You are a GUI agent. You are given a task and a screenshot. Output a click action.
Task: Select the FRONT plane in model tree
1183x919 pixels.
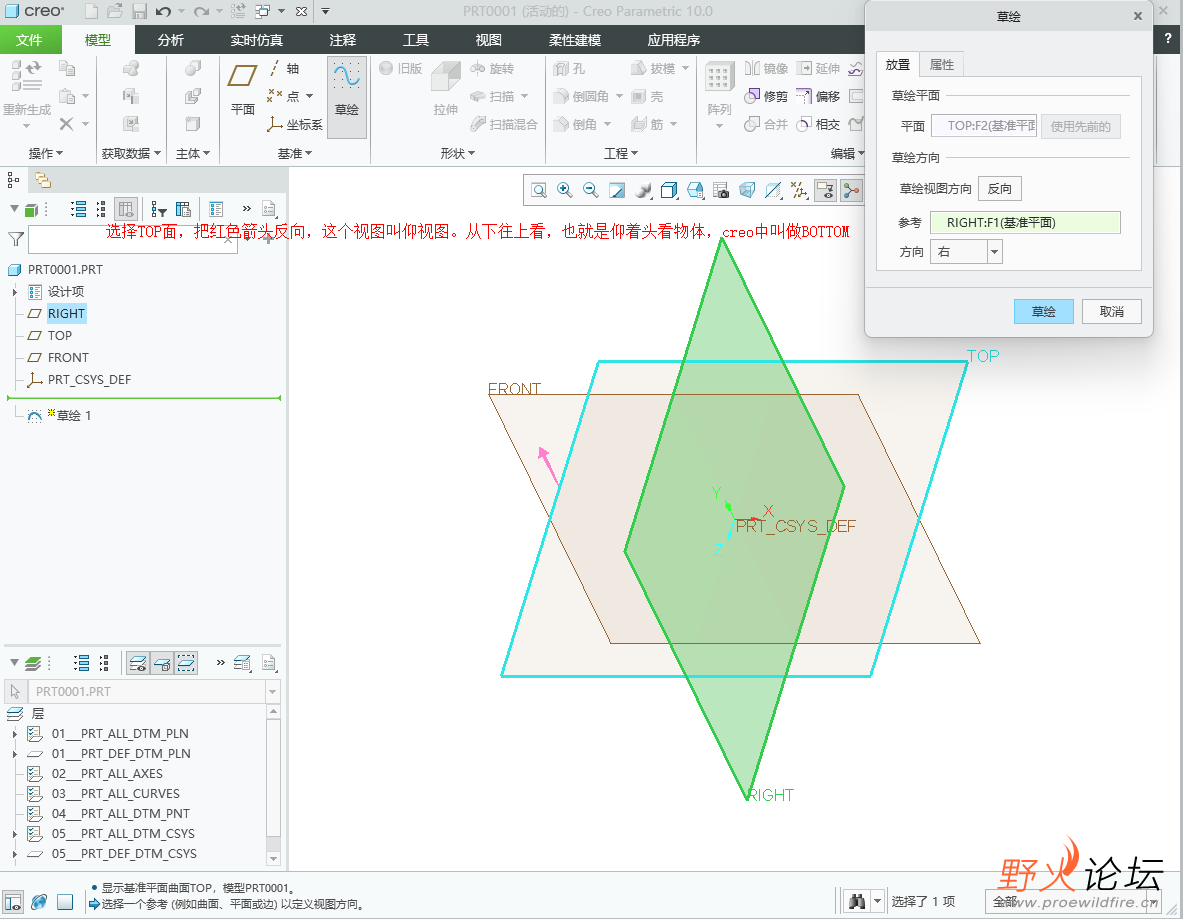[x=68, y=358]
